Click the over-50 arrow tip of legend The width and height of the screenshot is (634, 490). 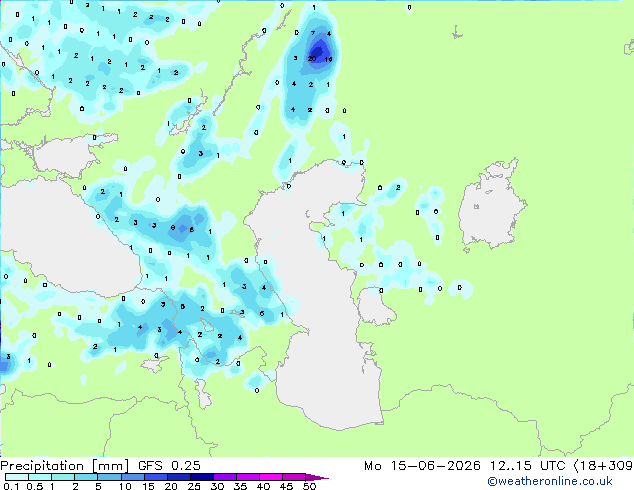pyautogui.click(x=317, y=477)
